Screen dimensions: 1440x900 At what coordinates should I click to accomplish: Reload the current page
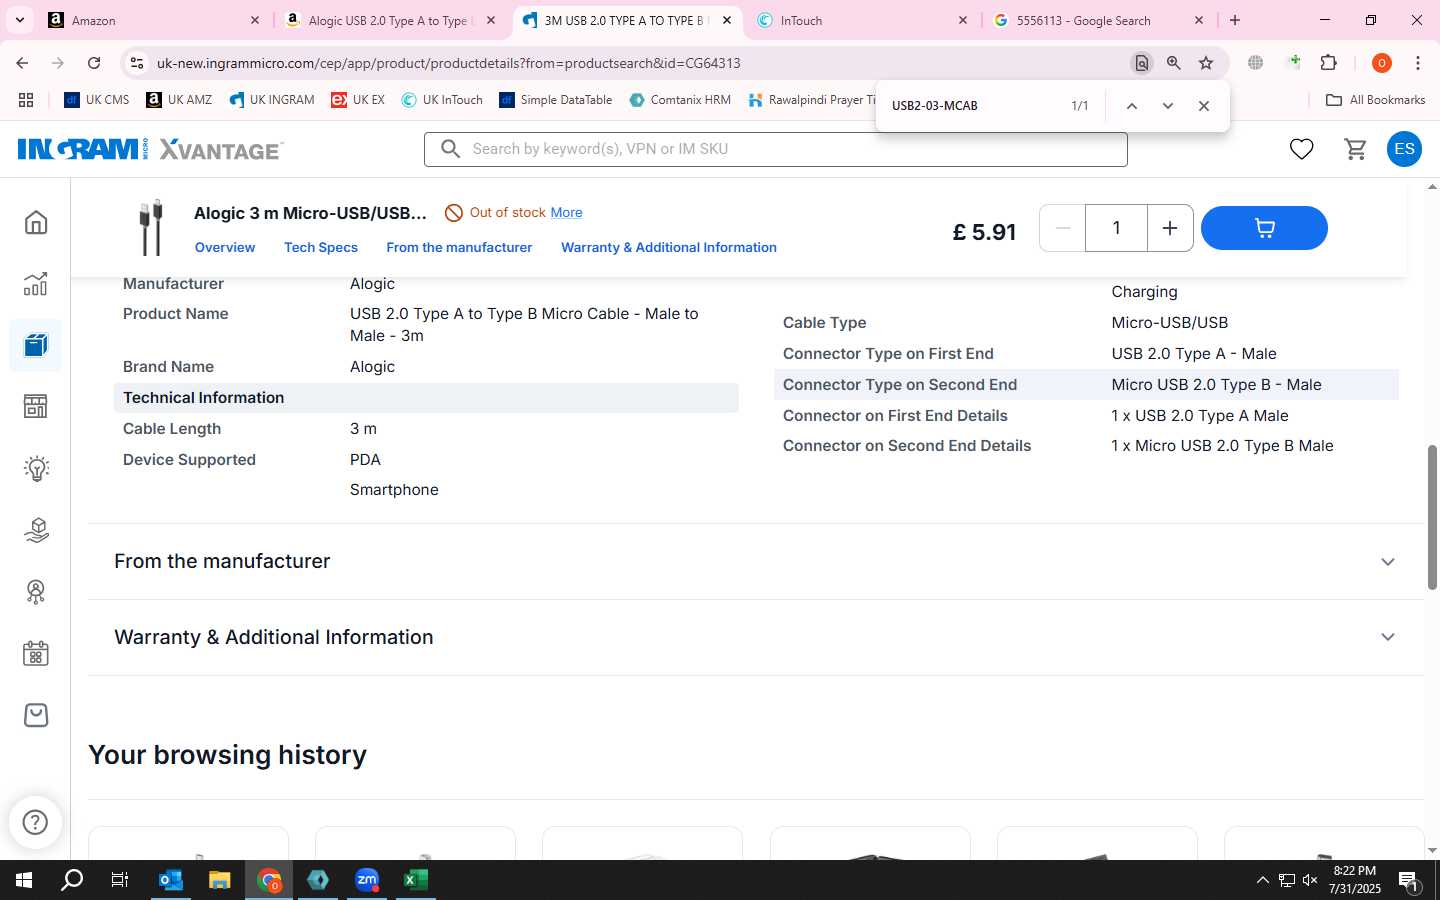coord(94,63)
